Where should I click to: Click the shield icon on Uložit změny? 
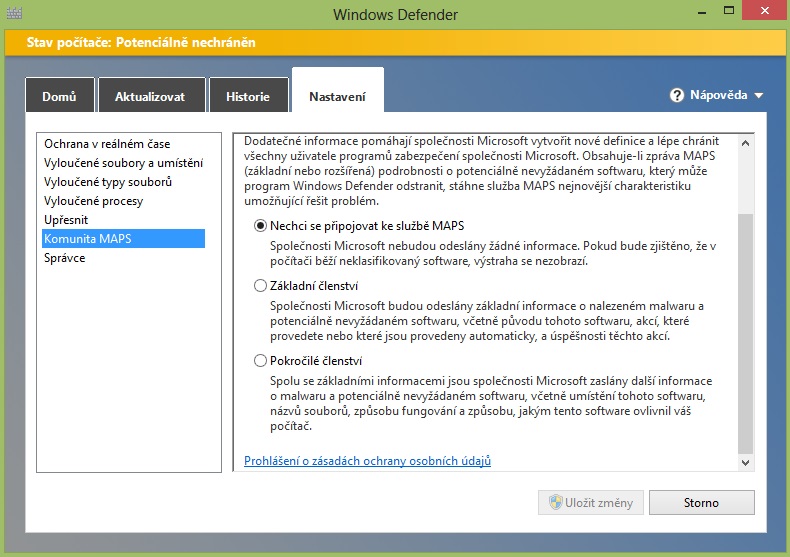point(555,502)
